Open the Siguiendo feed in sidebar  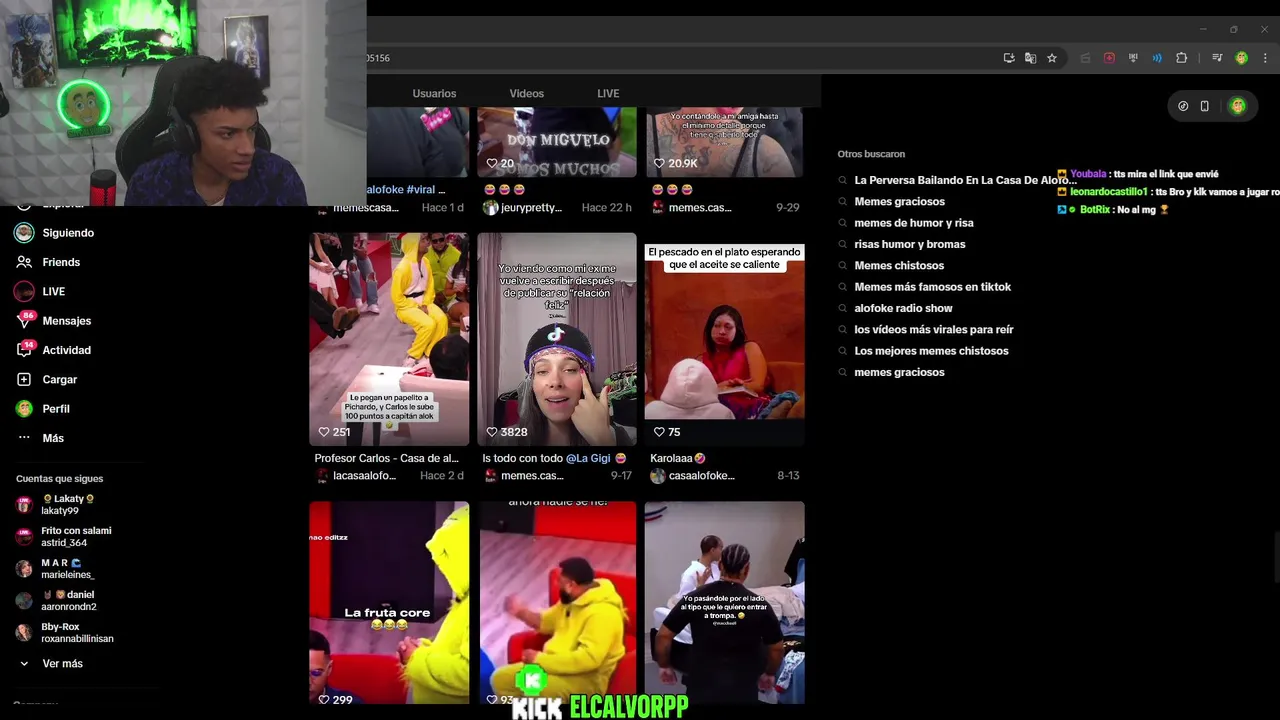click(55, 233)
